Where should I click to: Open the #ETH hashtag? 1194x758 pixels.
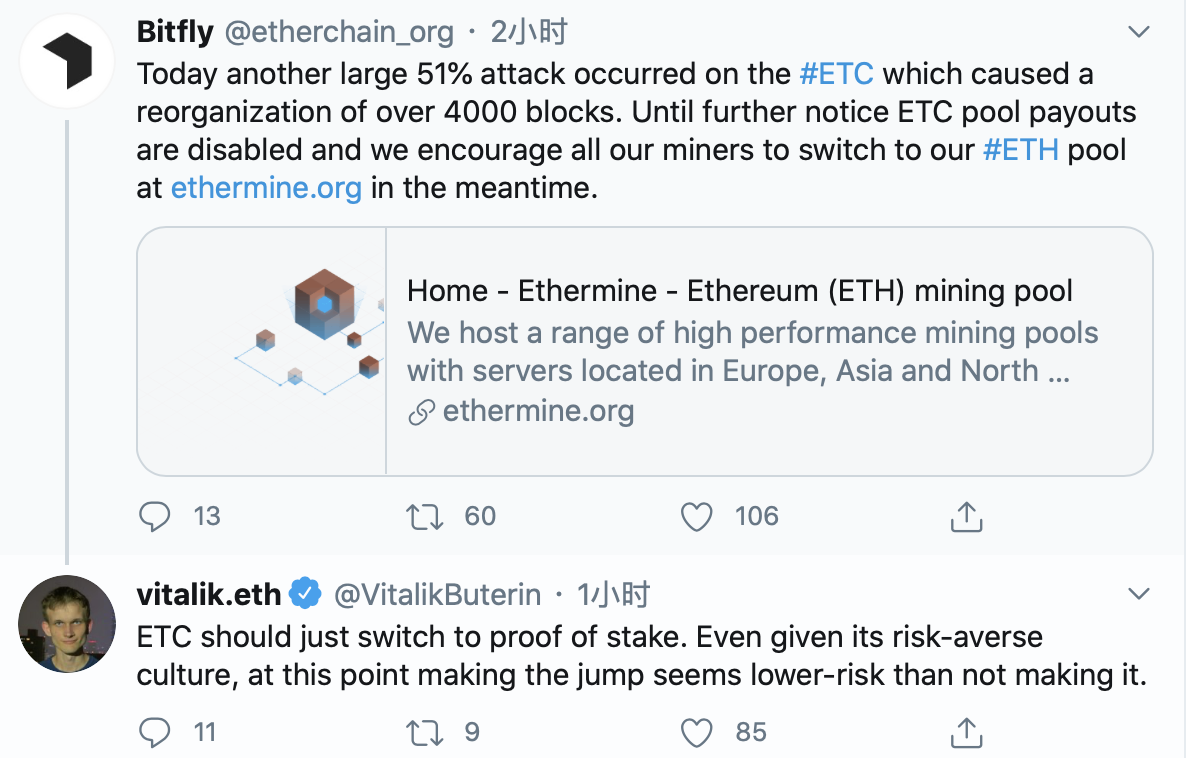pos(1020,150)
